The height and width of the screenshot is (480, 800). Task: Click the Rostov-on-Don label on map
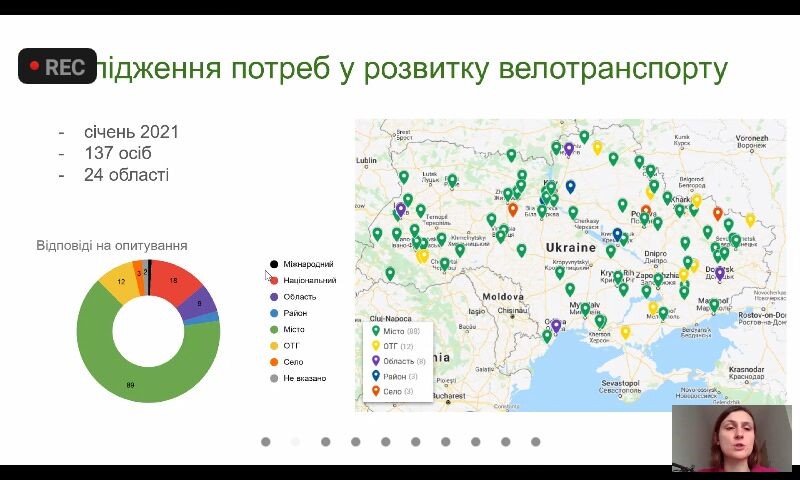(x=762, y=315)
